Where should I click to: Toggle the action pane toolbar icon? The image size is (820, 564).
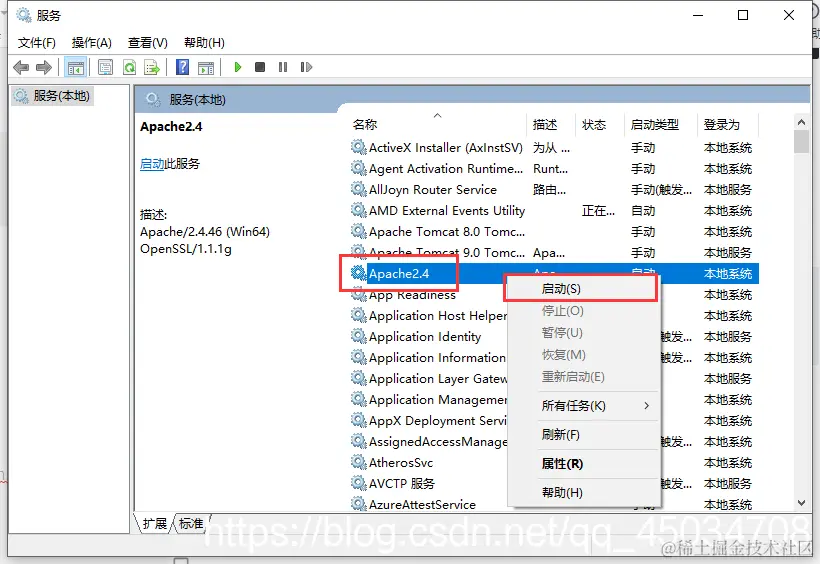206,67
